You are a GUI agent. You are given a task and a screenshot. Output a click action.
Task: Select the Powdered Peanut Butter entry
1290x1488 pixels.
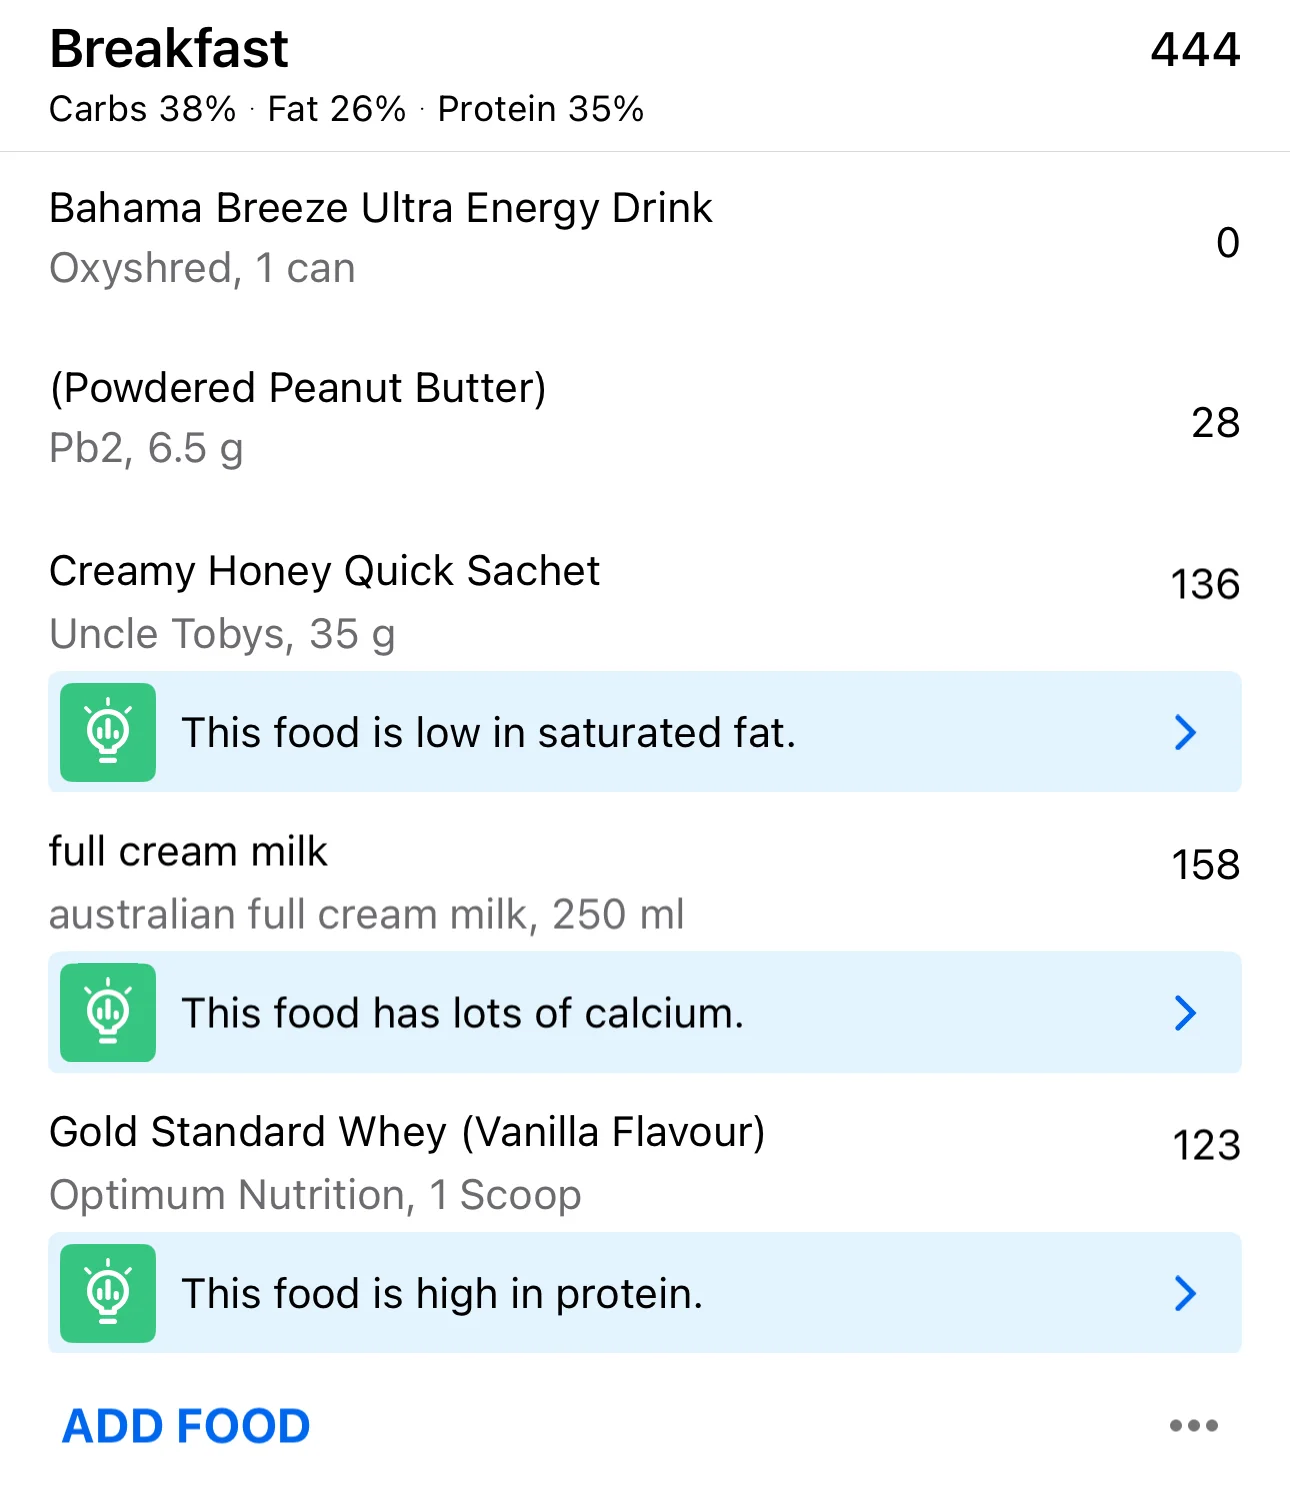298,417
